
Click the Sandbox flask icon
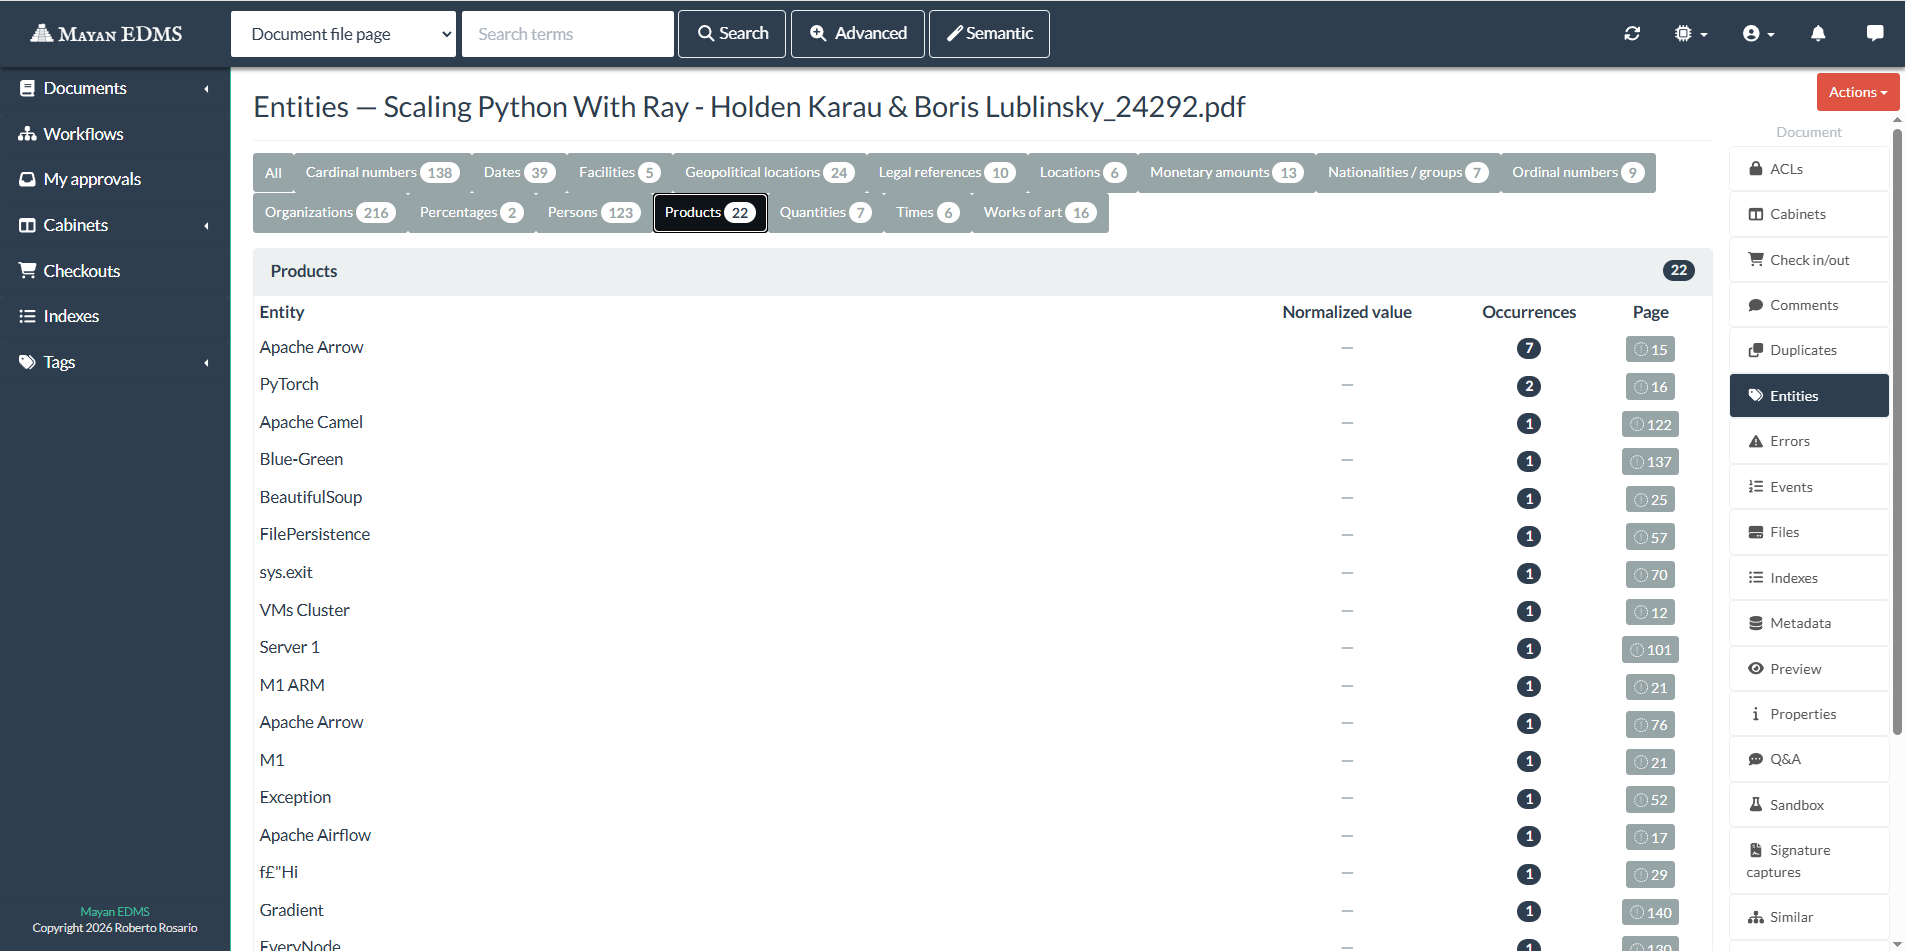click(x=1755, y=805)
